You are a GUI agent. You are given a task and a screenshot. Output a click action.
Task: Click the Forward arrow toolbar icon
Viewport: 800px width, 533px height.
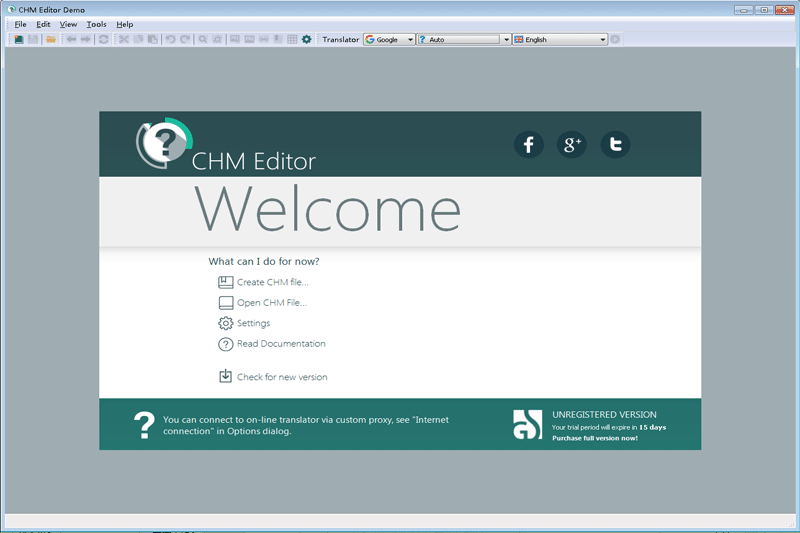(85, 39)
